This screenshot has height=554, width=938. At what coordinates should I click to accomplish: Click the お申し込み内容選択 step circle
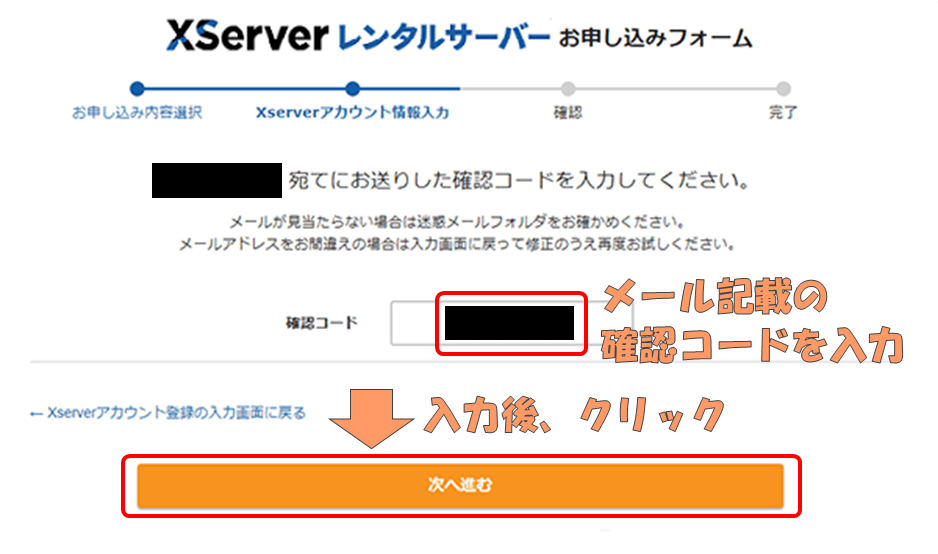point(137,89)
